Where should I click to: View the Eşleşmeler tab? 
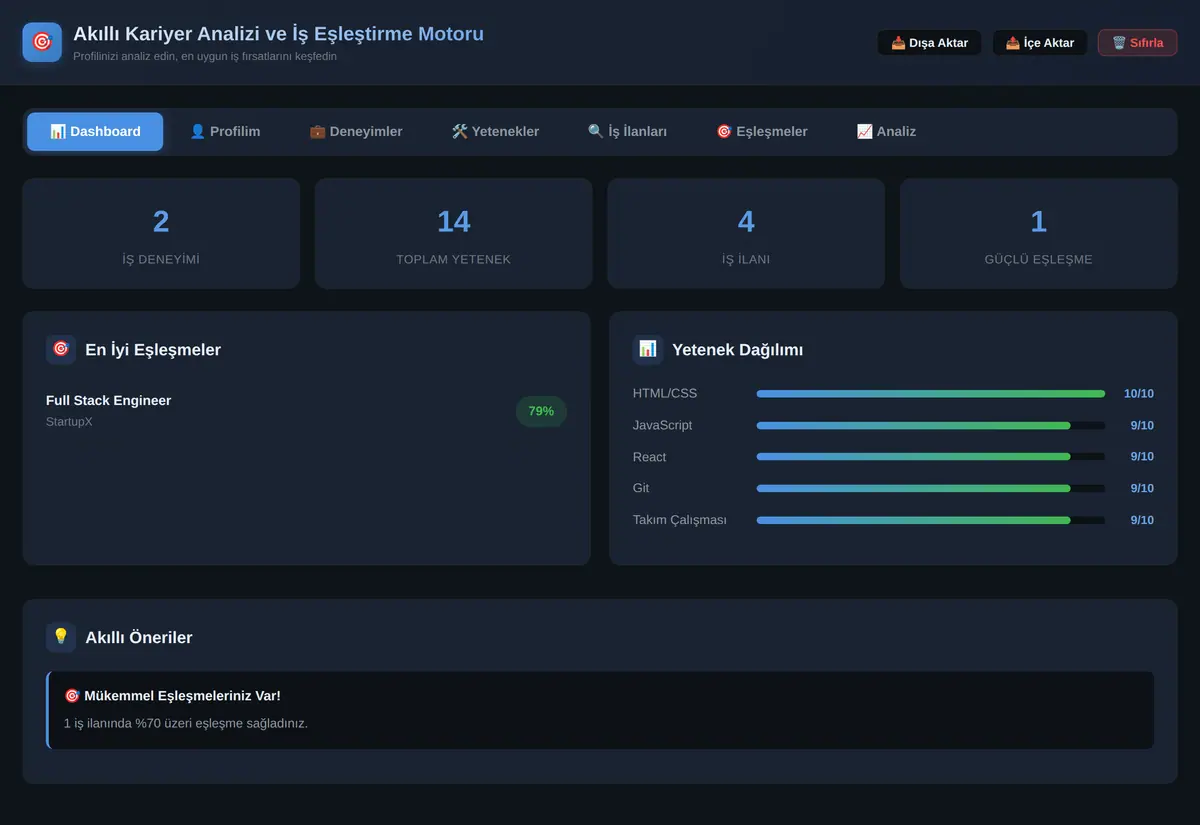[762, 131]
